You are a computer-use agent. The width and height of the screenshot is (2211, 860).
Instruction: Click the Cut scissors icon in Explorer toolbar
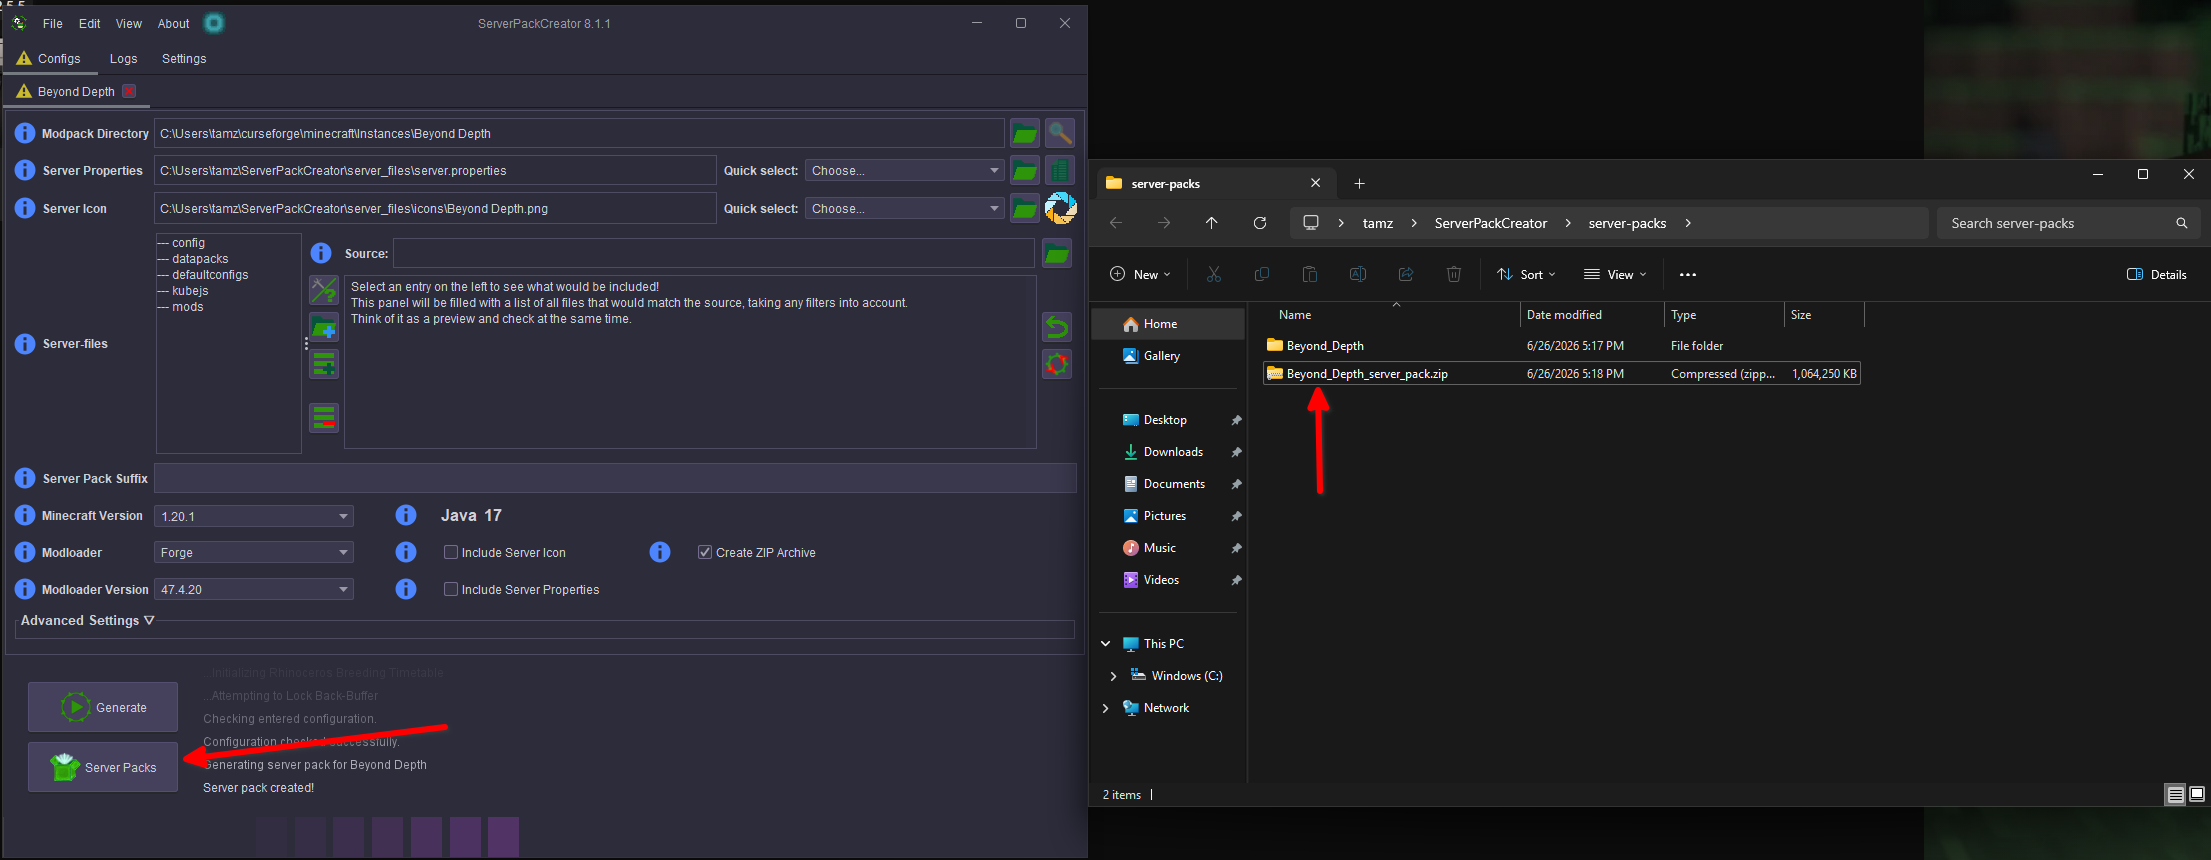click(x=1214, y=274)
